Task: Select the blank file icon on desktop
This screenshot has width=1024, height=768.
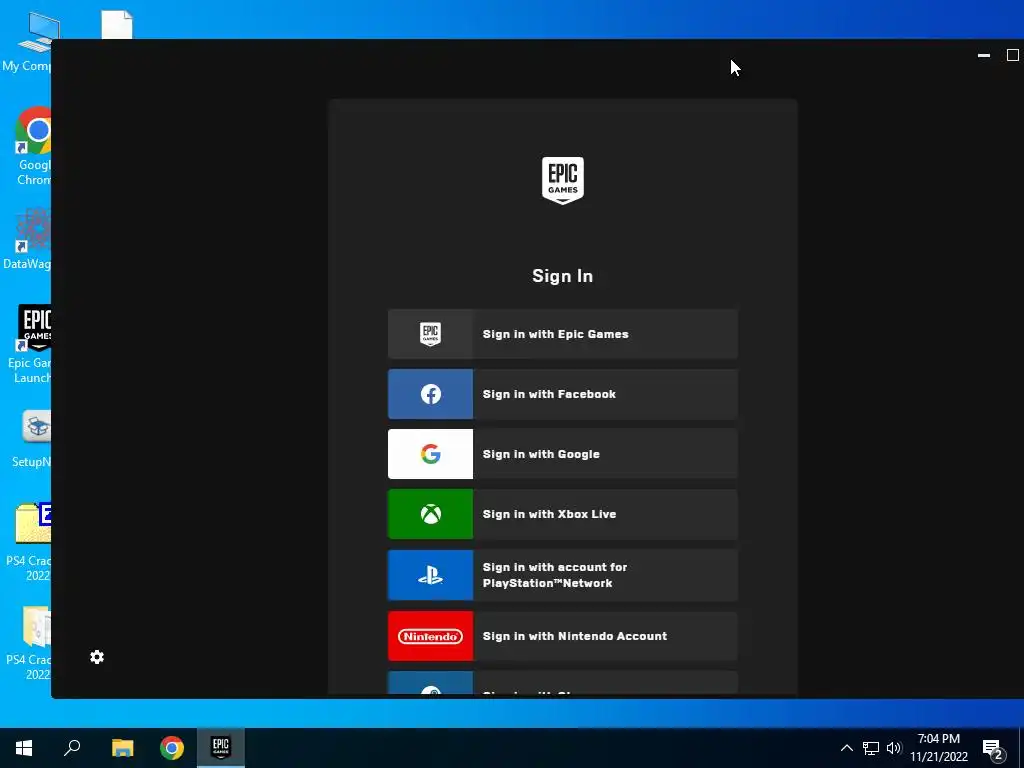Action: coord(117,25)
